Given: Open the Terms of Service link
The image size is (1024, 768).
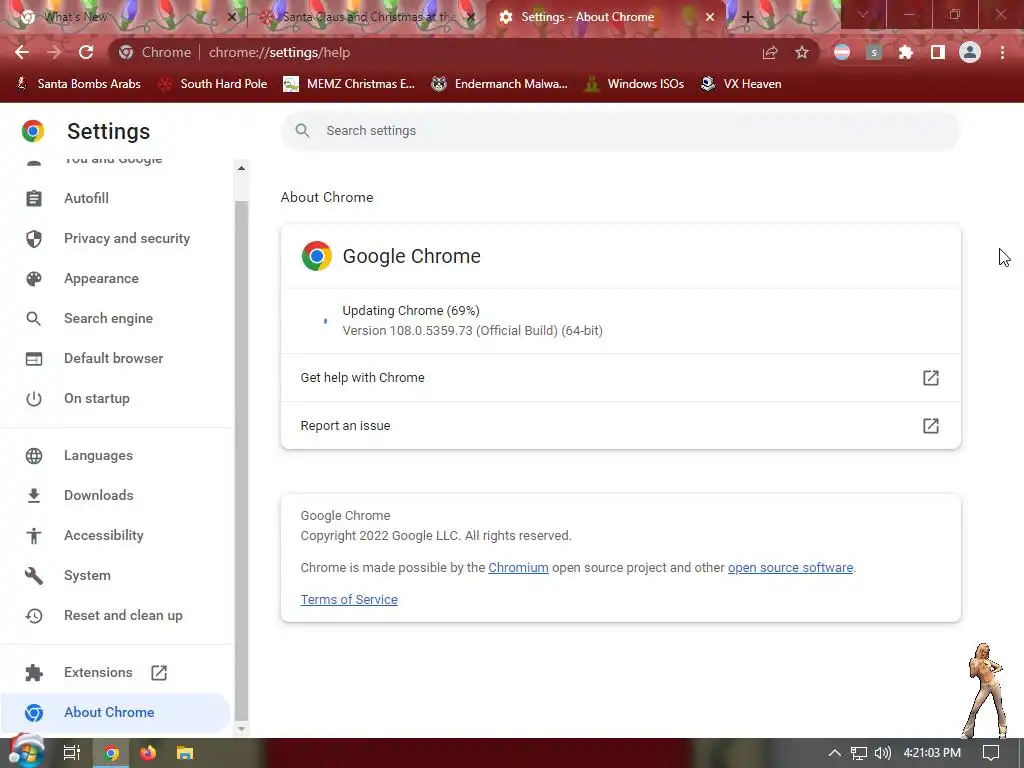Looking at the screenshot, I should pyautogui.click(x=349, y=600).
